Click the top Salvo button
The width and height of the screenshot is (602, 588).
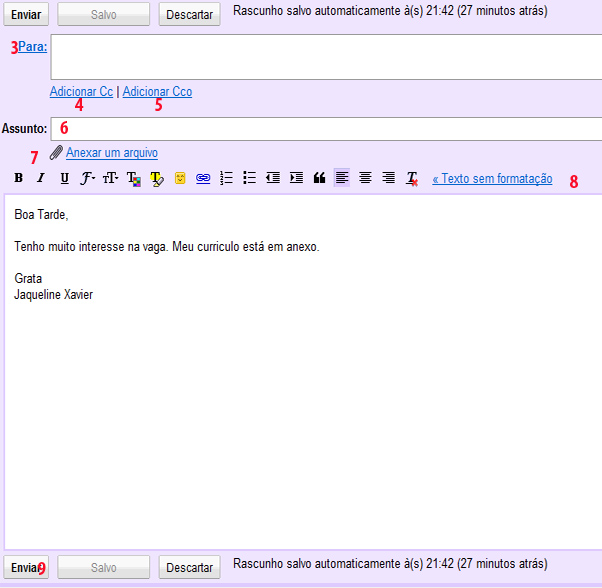[104, 14]
